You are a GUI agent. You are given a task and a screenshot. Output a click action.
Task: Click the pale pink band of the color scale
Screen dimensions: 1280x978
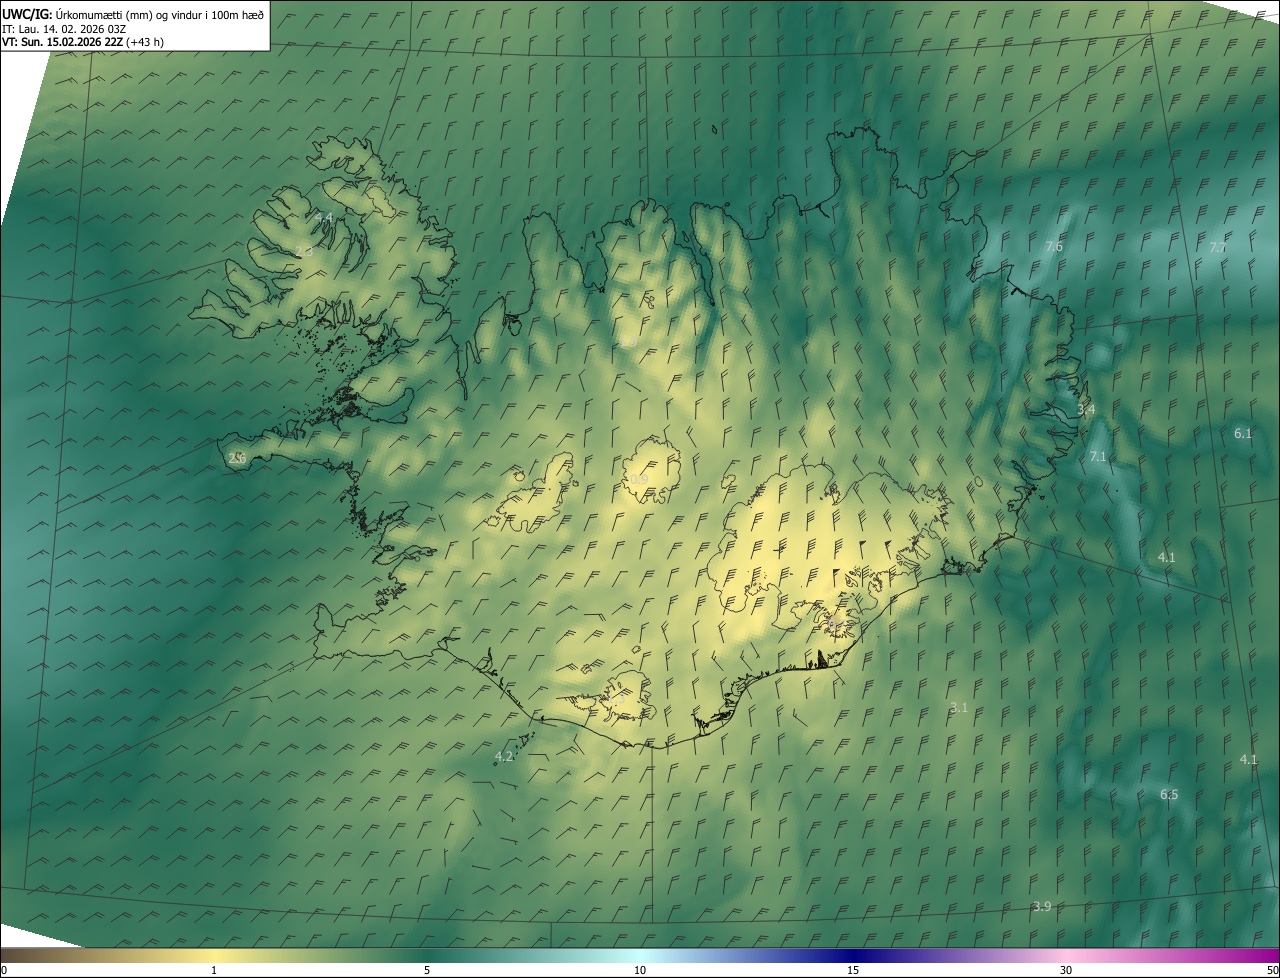(1067, 955)
